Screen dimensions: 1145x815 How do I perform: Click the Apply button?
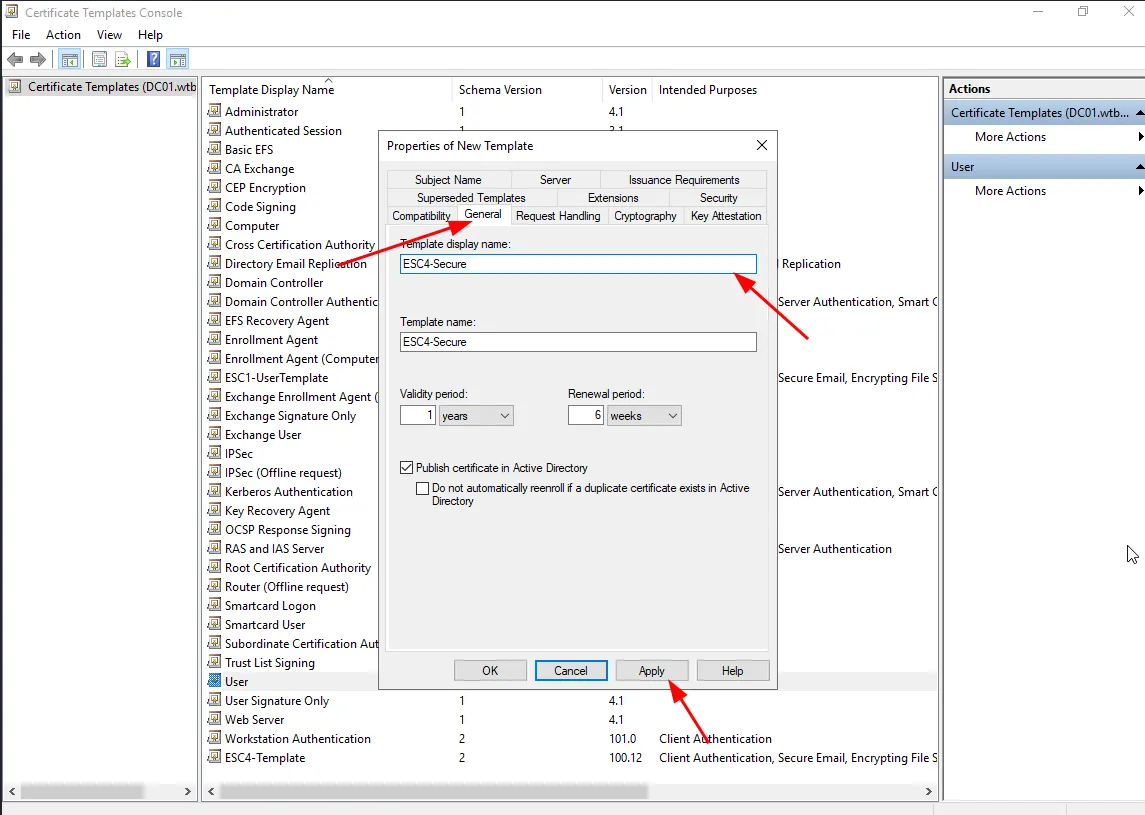[651, 671]
